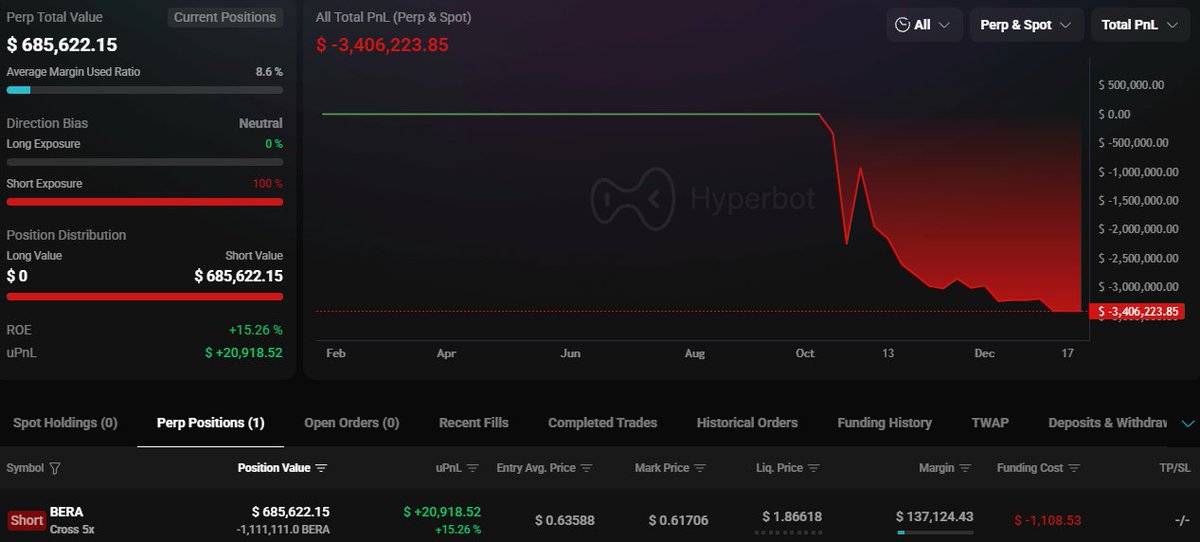
Task: Select the Funding History tab
Action: [884, 423]
